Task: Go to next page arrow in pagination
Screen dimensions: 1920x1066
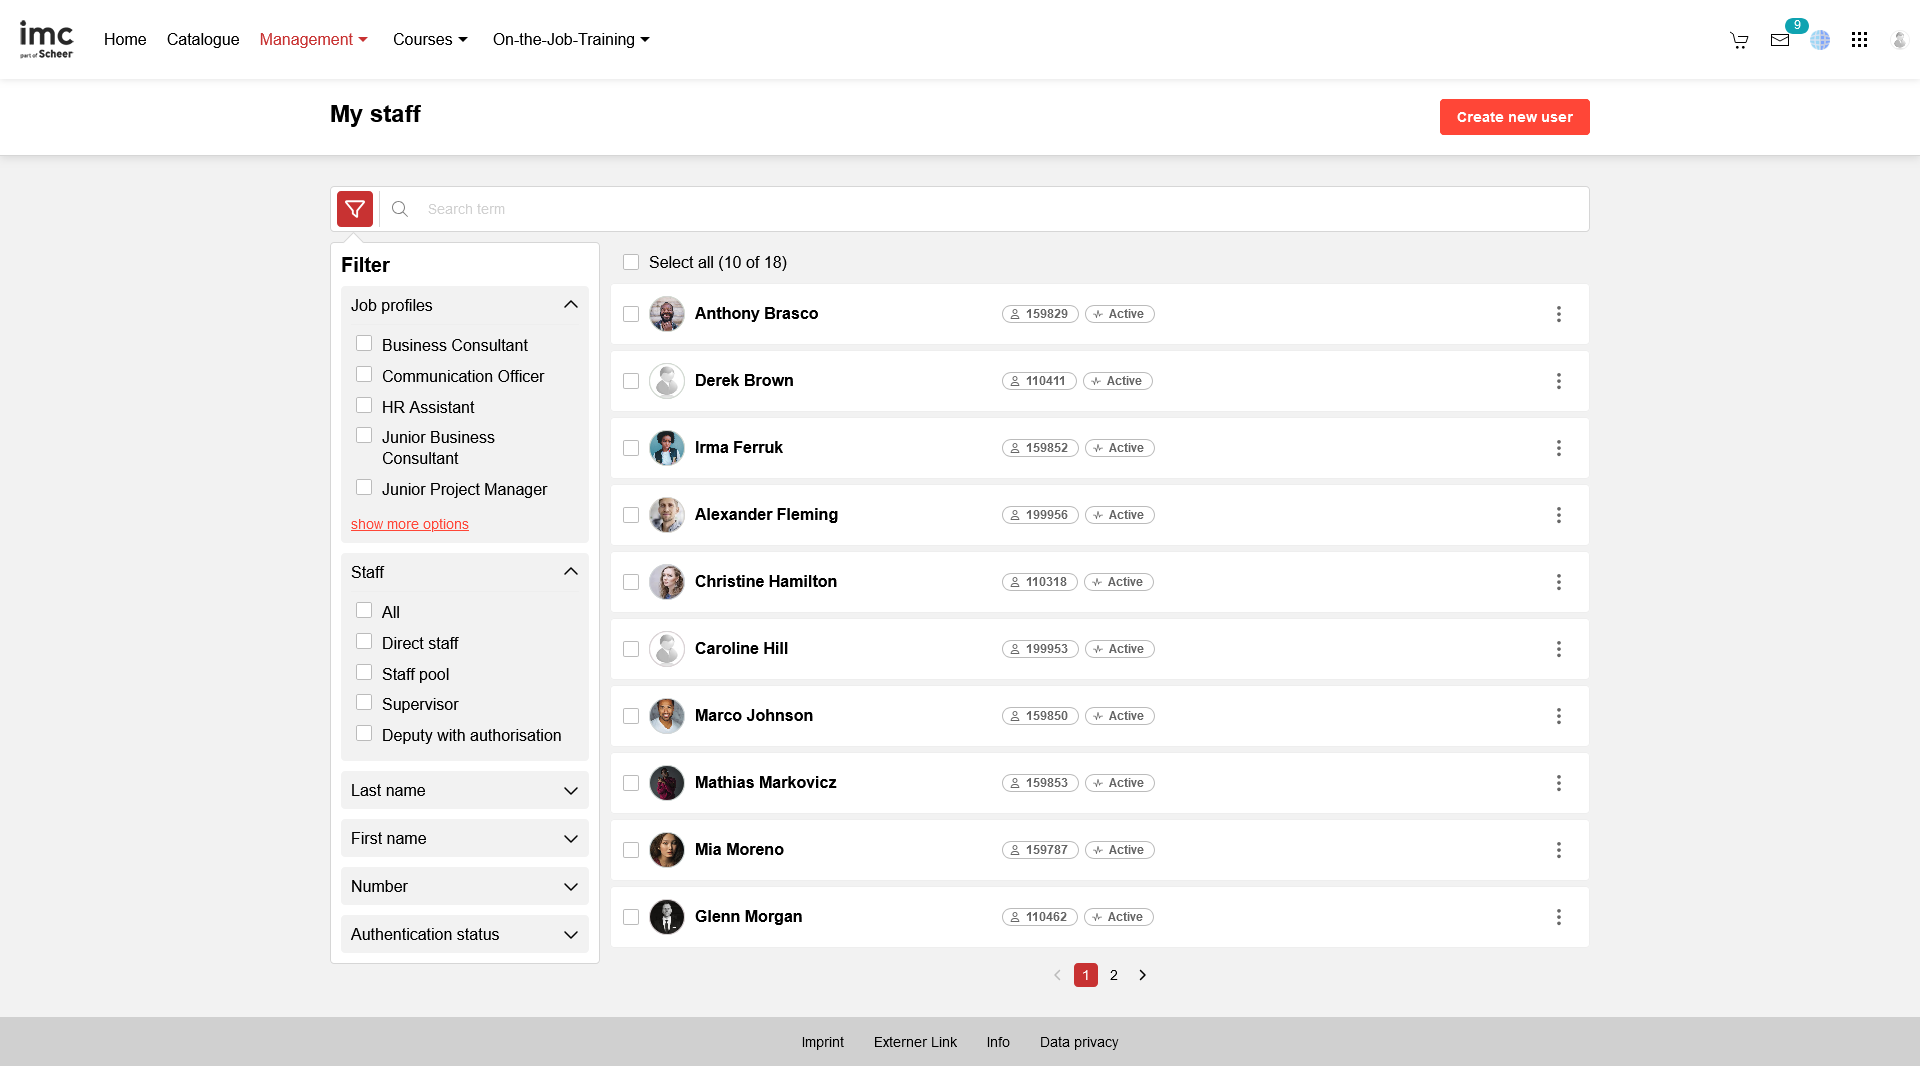Action: (1142, 975)
